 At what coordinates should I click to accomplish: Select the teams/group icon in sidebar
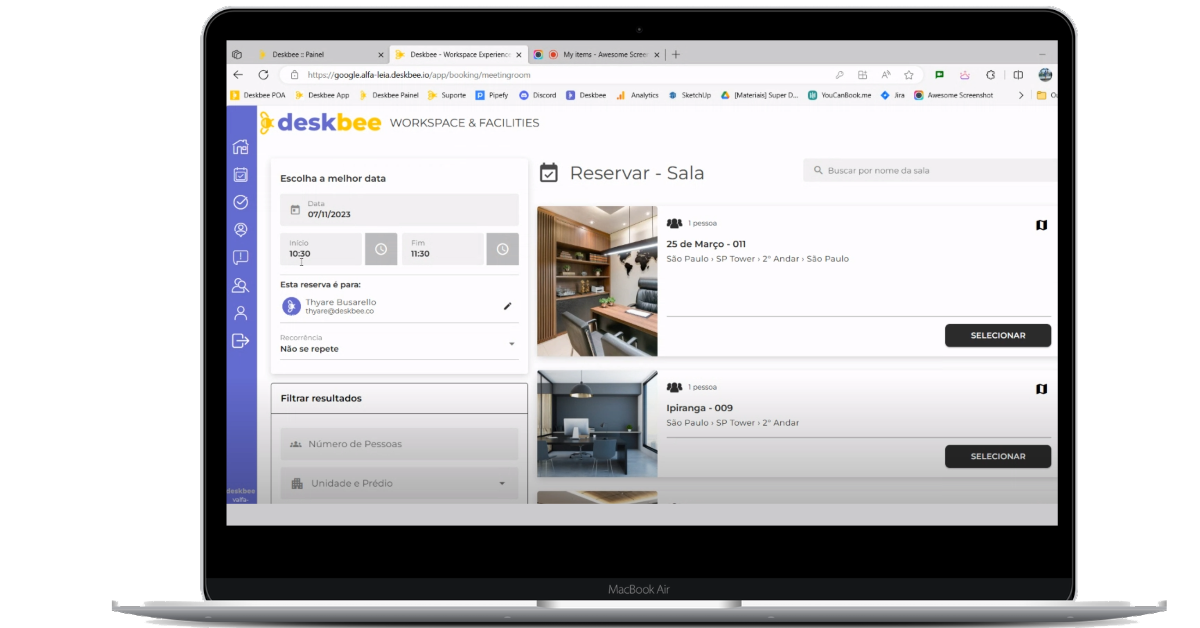(x=240, y=285)
